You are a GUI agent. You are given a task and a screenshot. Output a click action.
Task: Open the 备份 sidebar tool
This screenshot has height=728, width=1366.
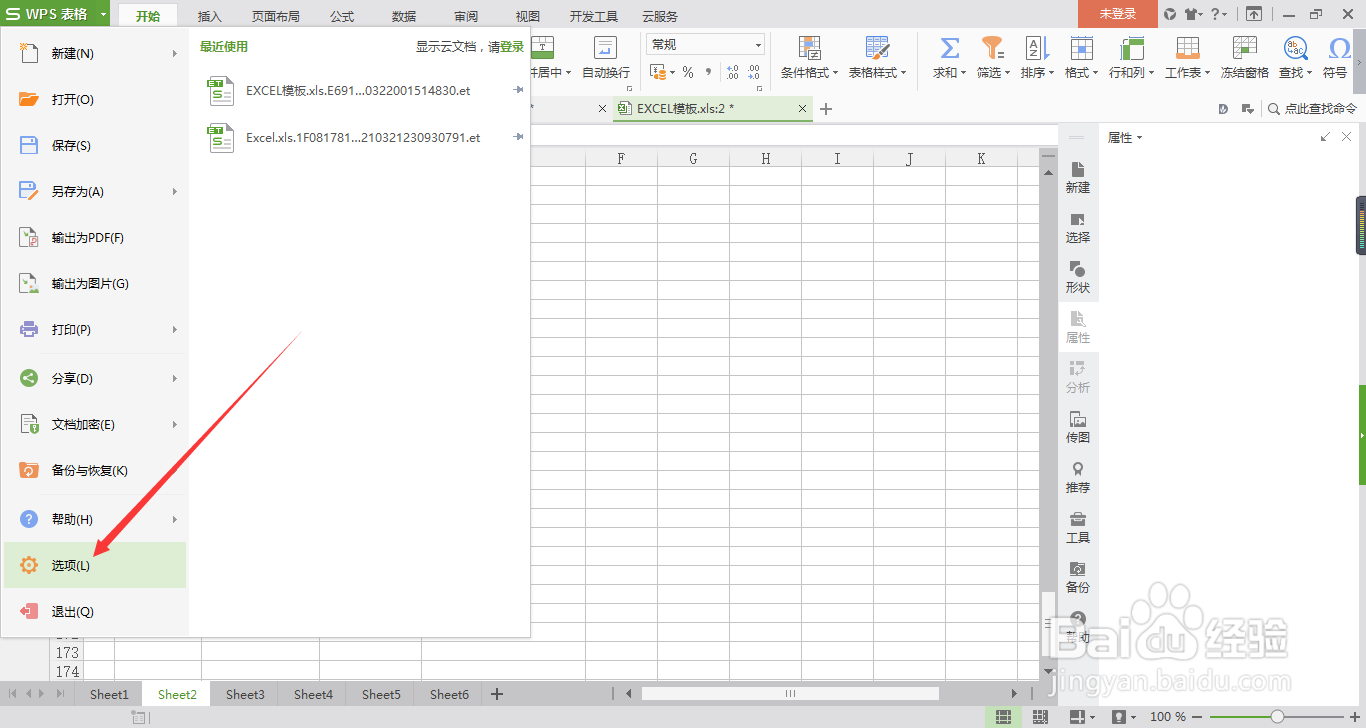pos(1078,577)
